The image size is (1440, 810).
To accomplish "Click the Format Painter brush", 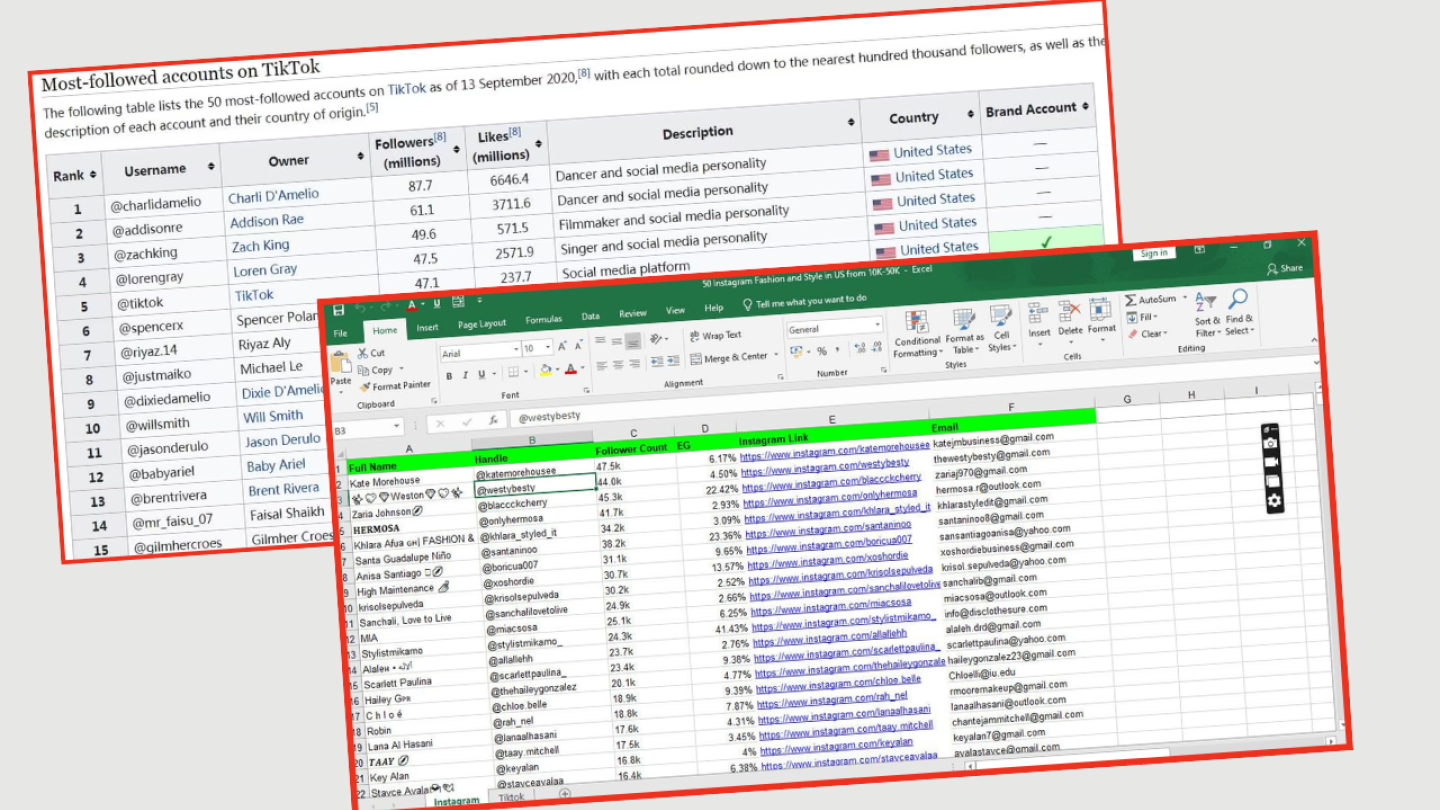I will [394, 385].
